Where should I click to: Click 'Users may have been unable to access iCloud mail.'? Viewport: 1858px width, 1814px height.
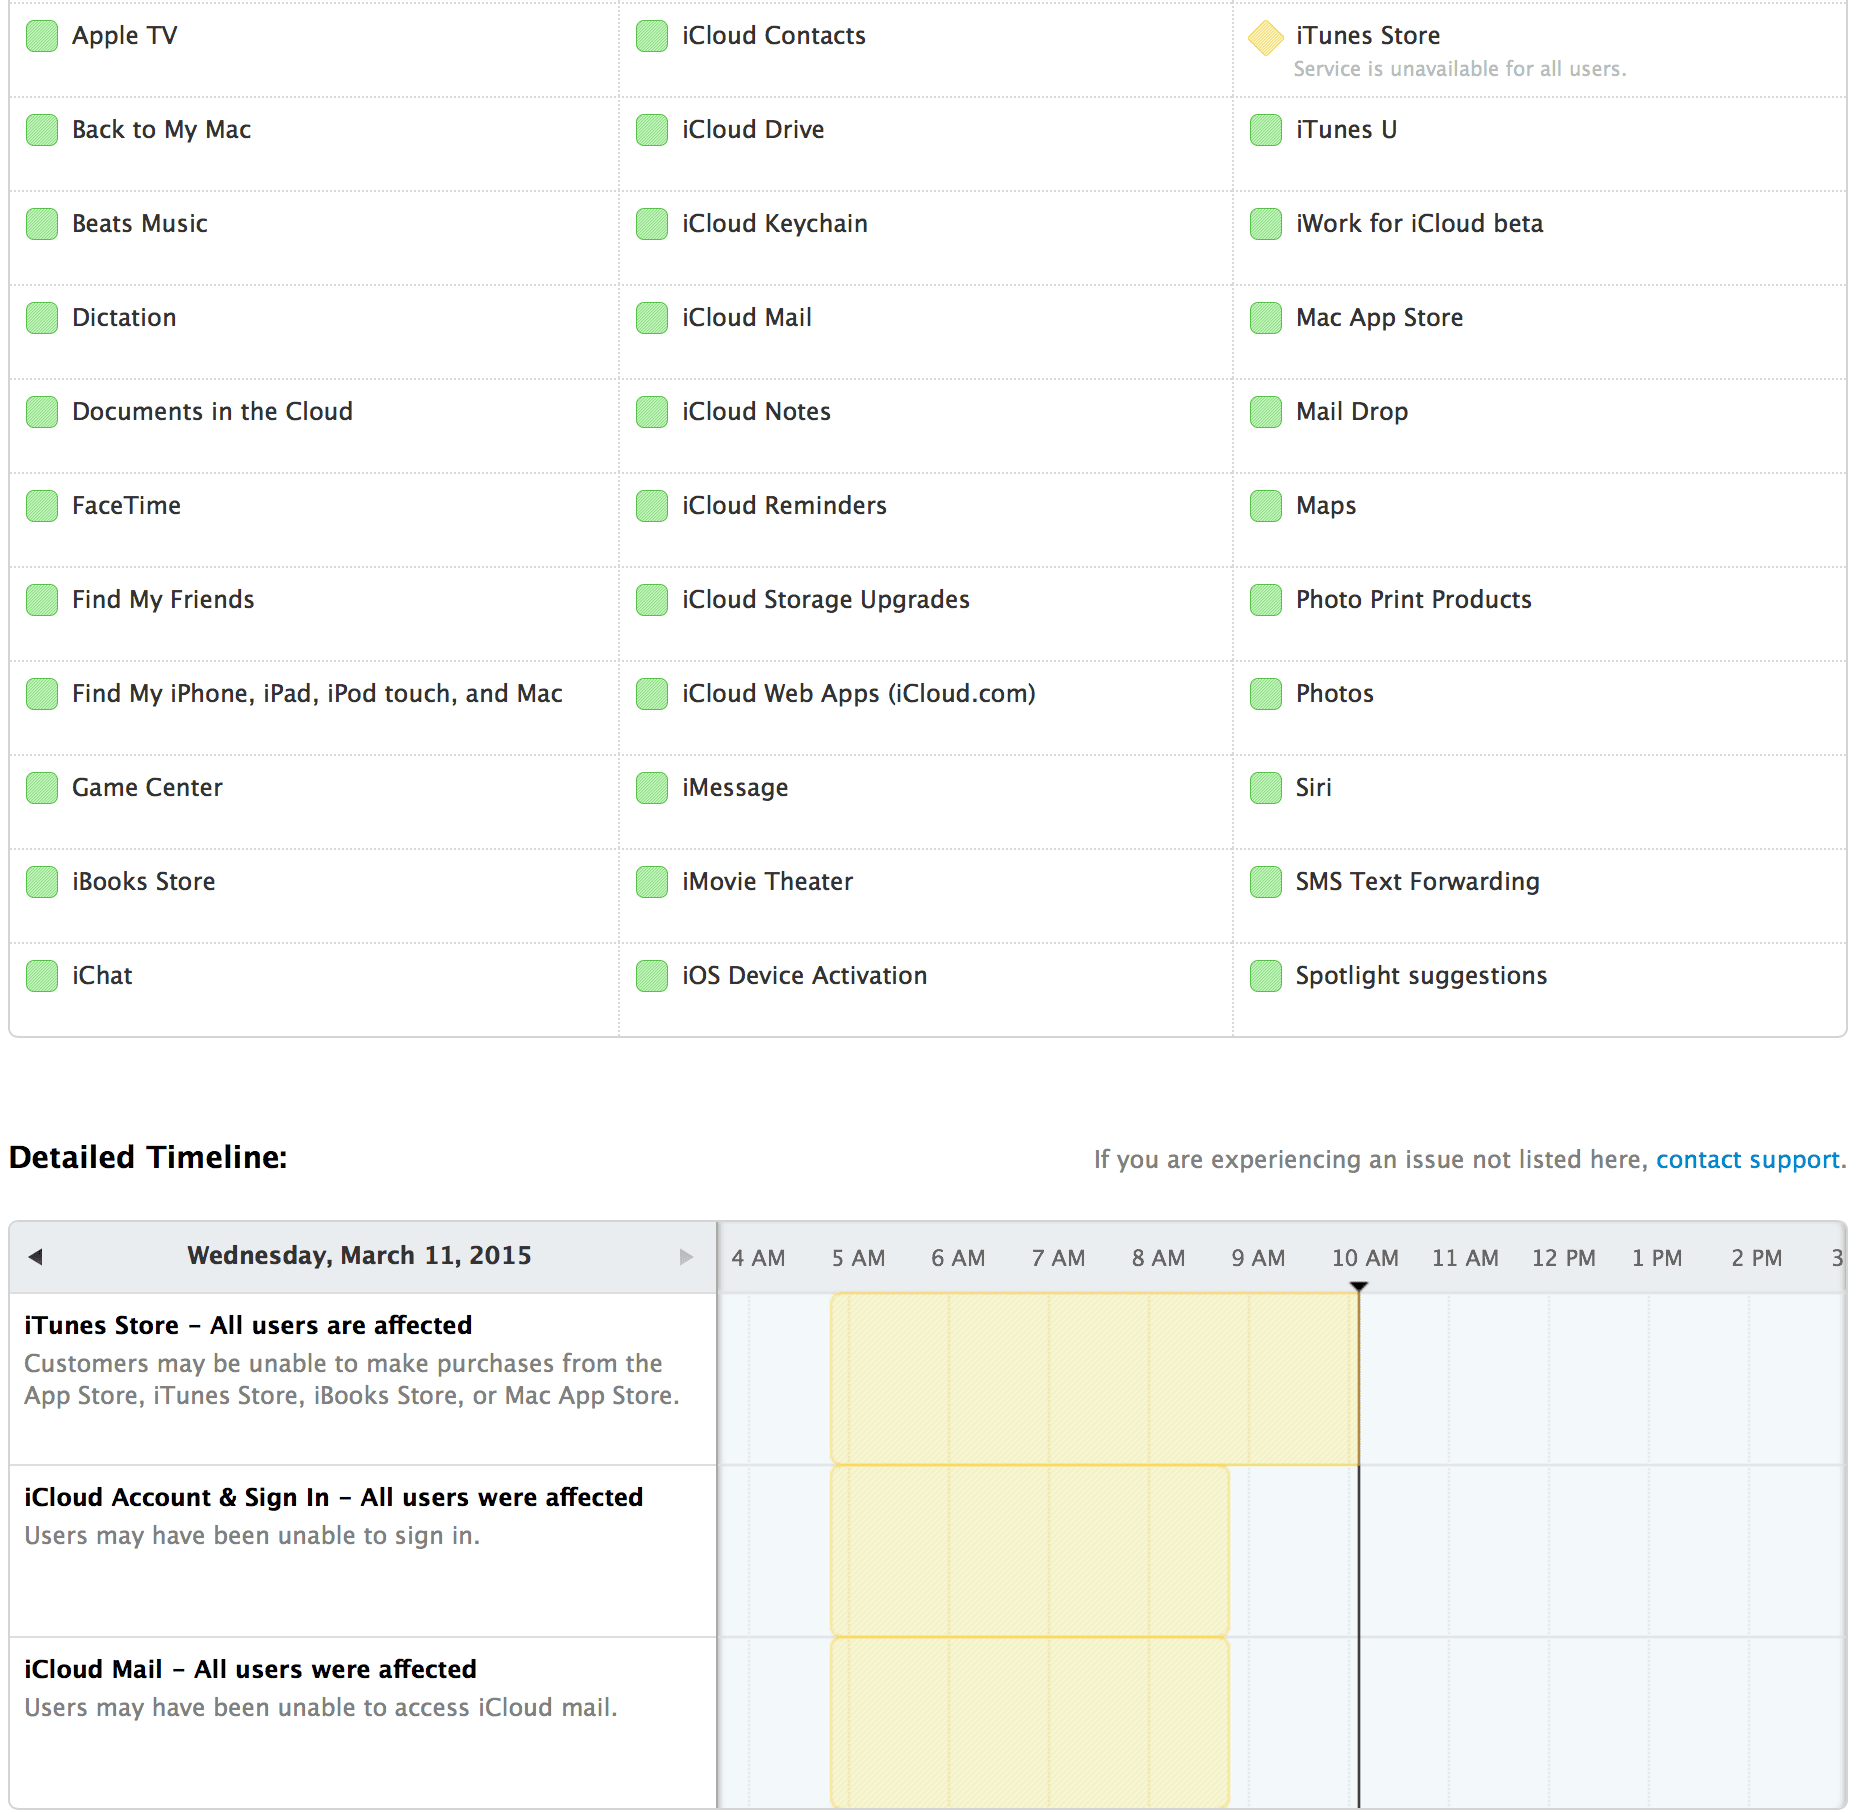[321, 1708]
